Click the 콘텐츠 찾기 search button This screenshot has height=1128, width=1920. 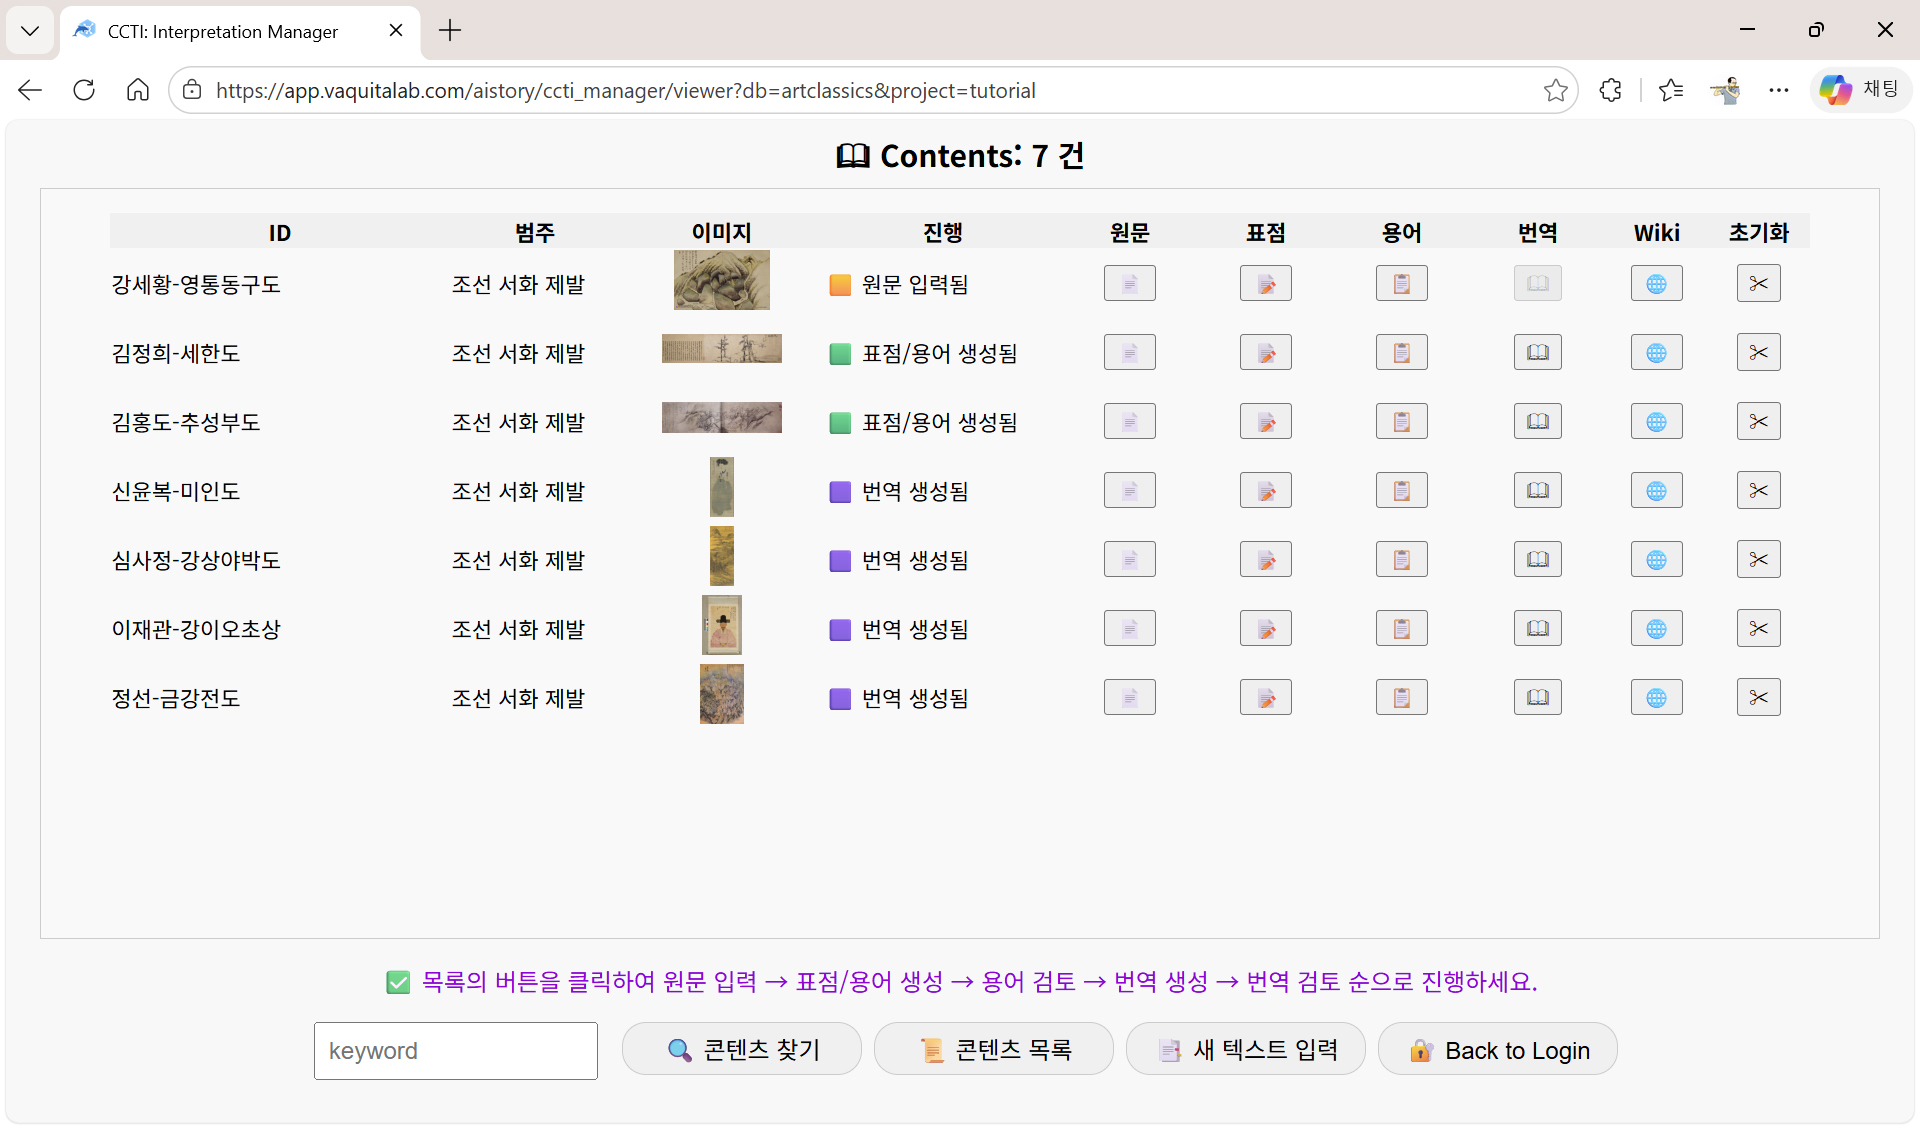(741, 1049)
